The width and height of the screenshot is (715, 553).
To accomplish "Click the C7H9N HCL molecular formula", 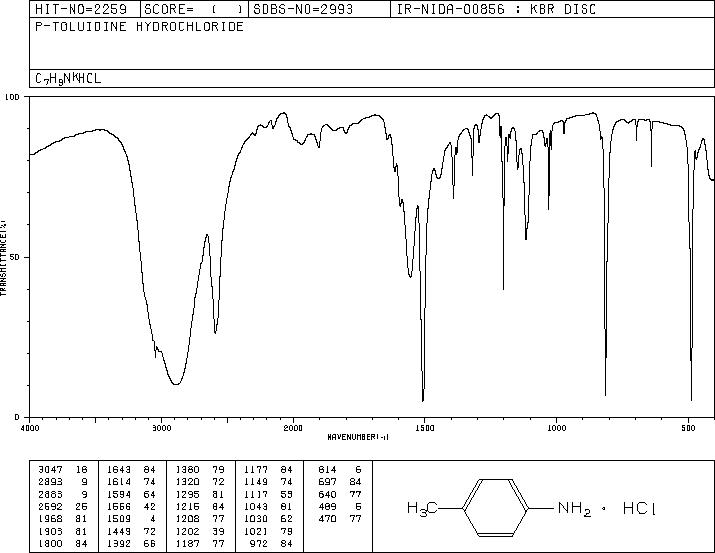I will (67, 79).
